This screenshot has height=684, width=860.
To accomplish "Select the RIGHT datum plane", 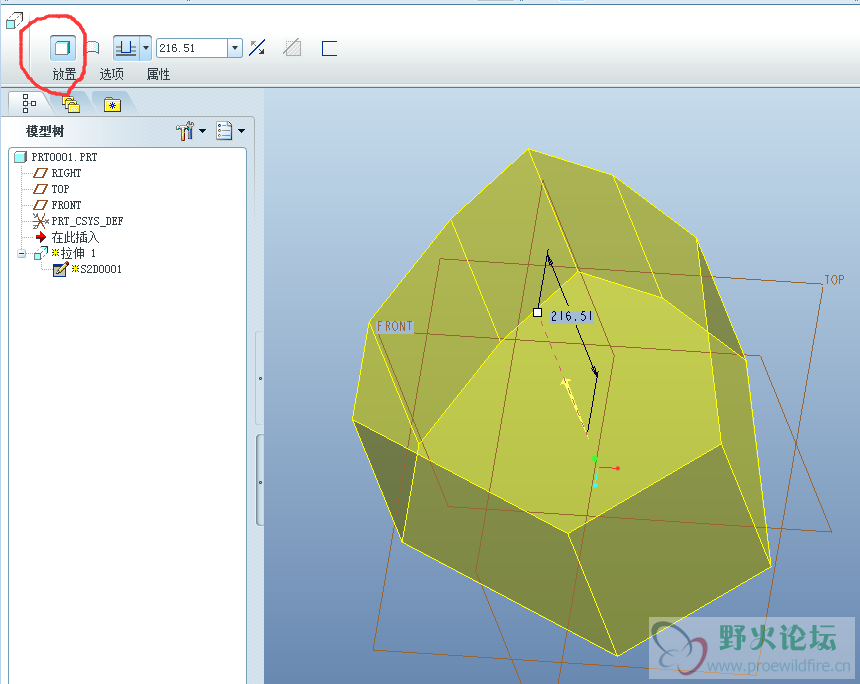I will [66, 173].
